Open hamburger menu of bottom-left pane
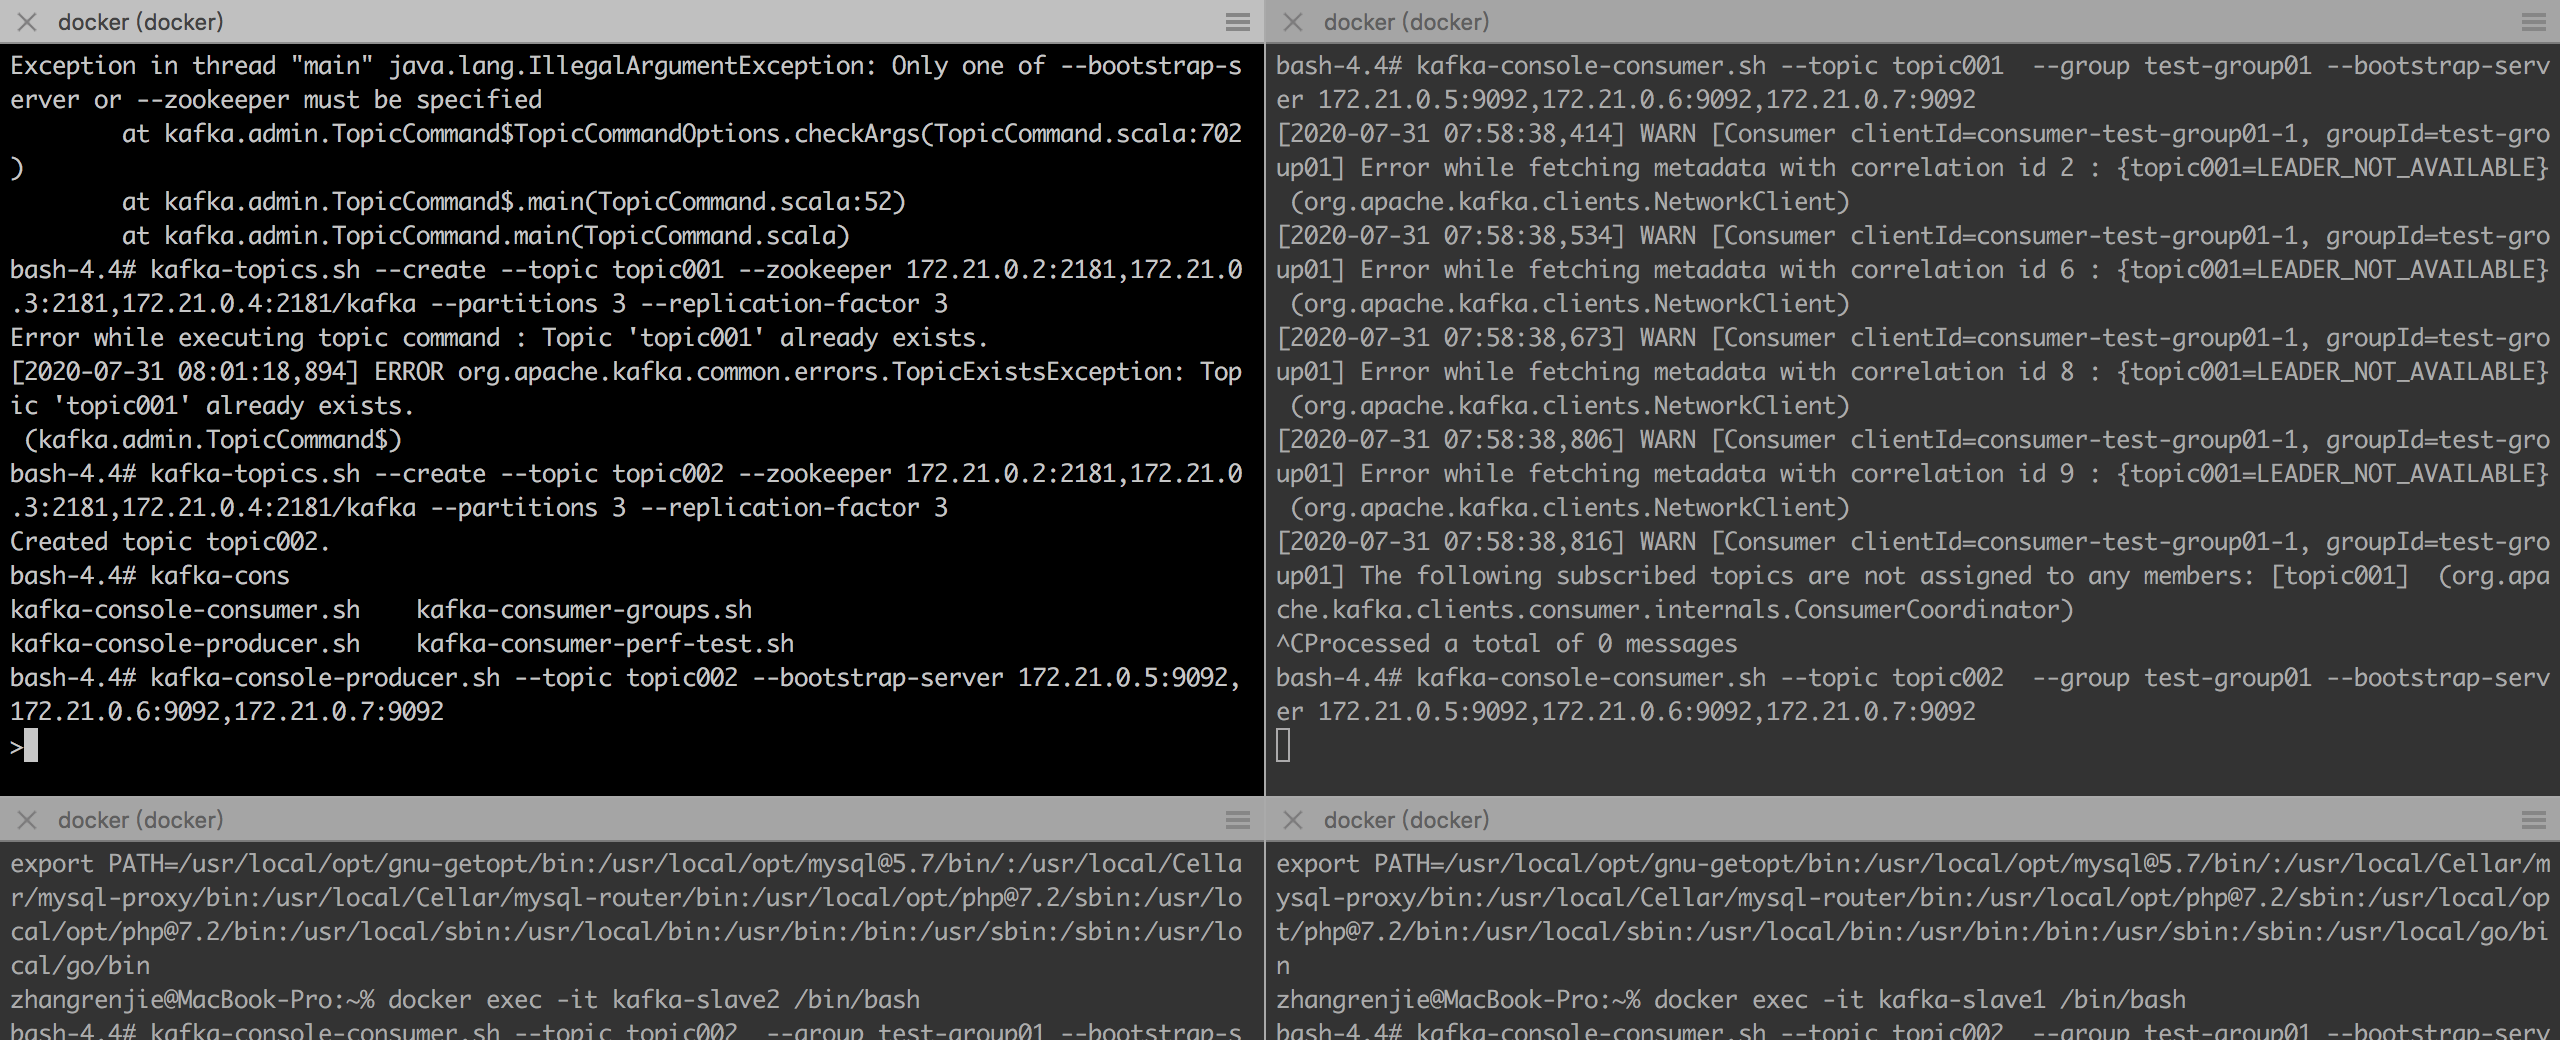The image size is (2560, 1040). point(1238,820)
